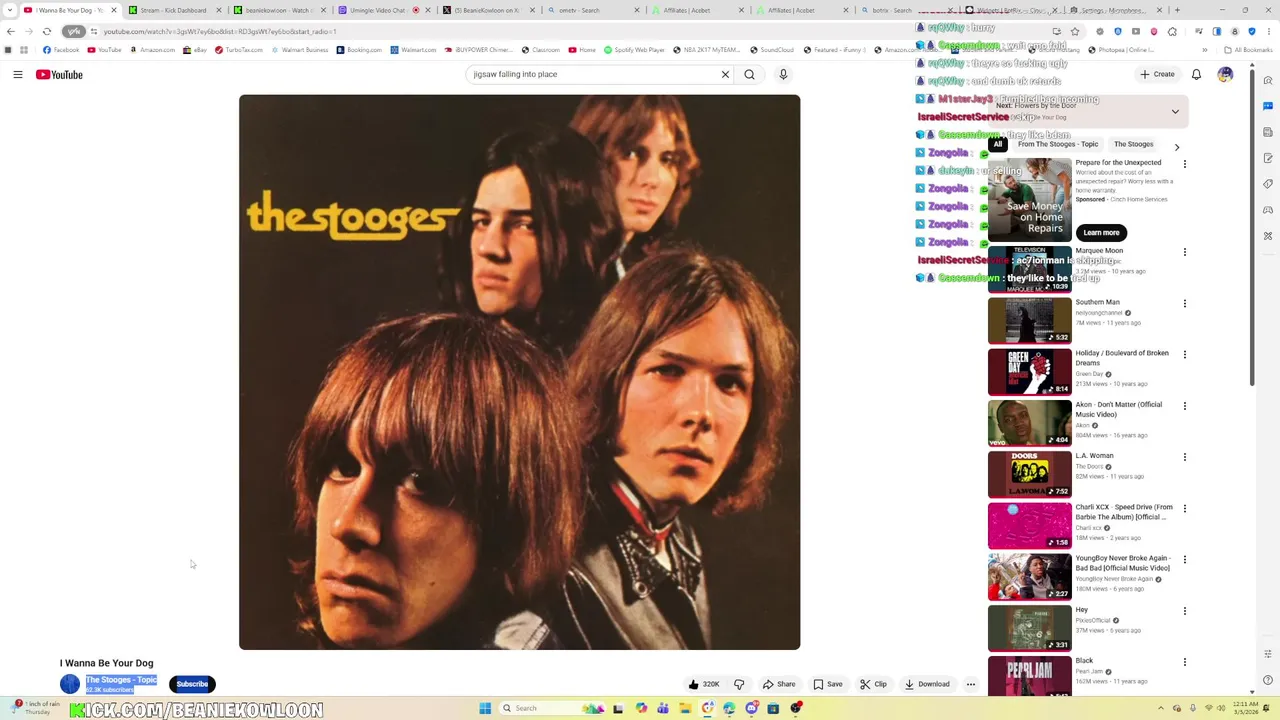
Task: Open the Booking.com bookmark
Action: [359, 50]
